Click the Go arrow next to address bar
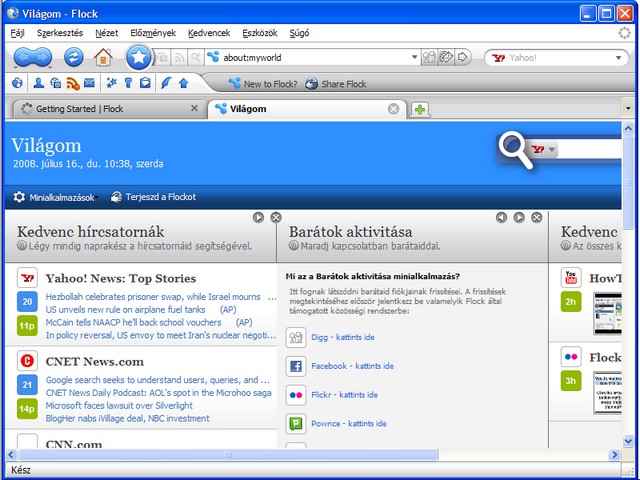Image resolution: width=640 pixels, height=480 pixels. point(463,57)
